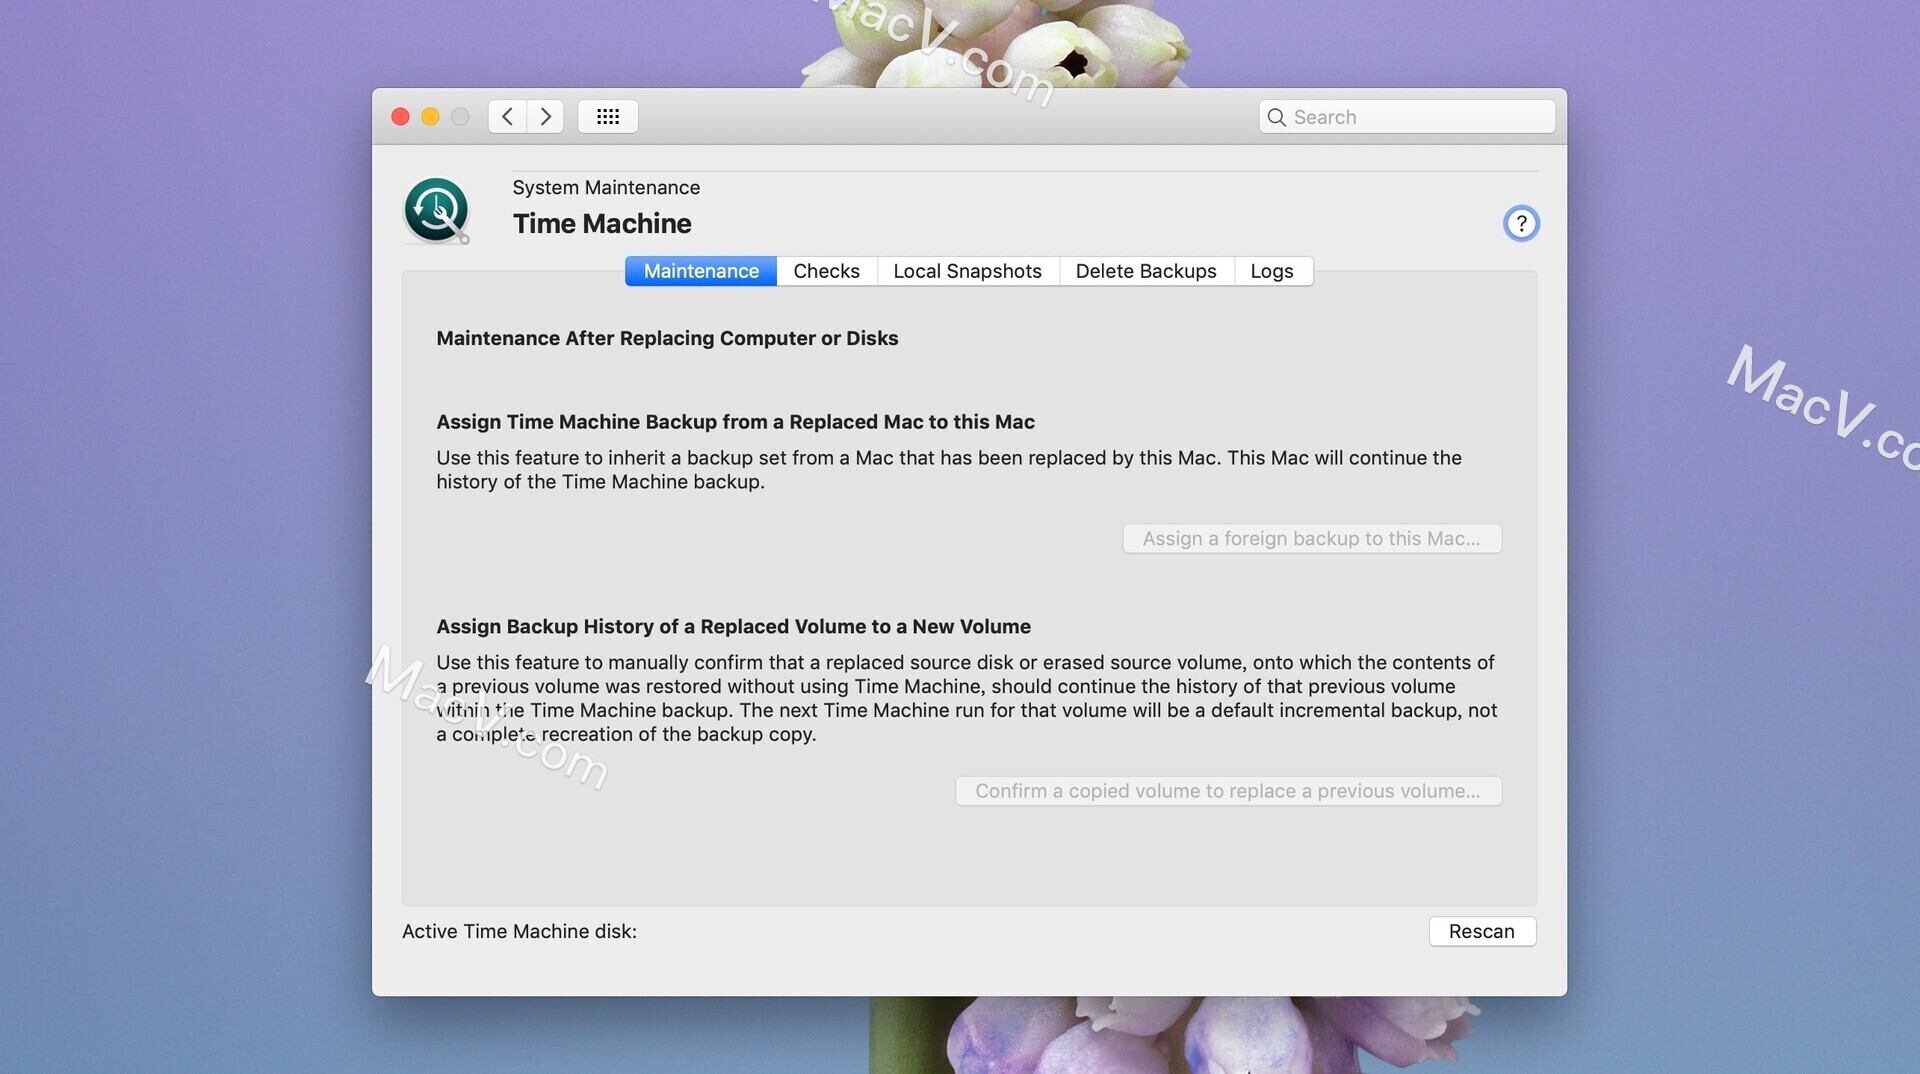Click the Active Time Machine disk label
Screen dimensions: 1920x1074
[519, 931]
